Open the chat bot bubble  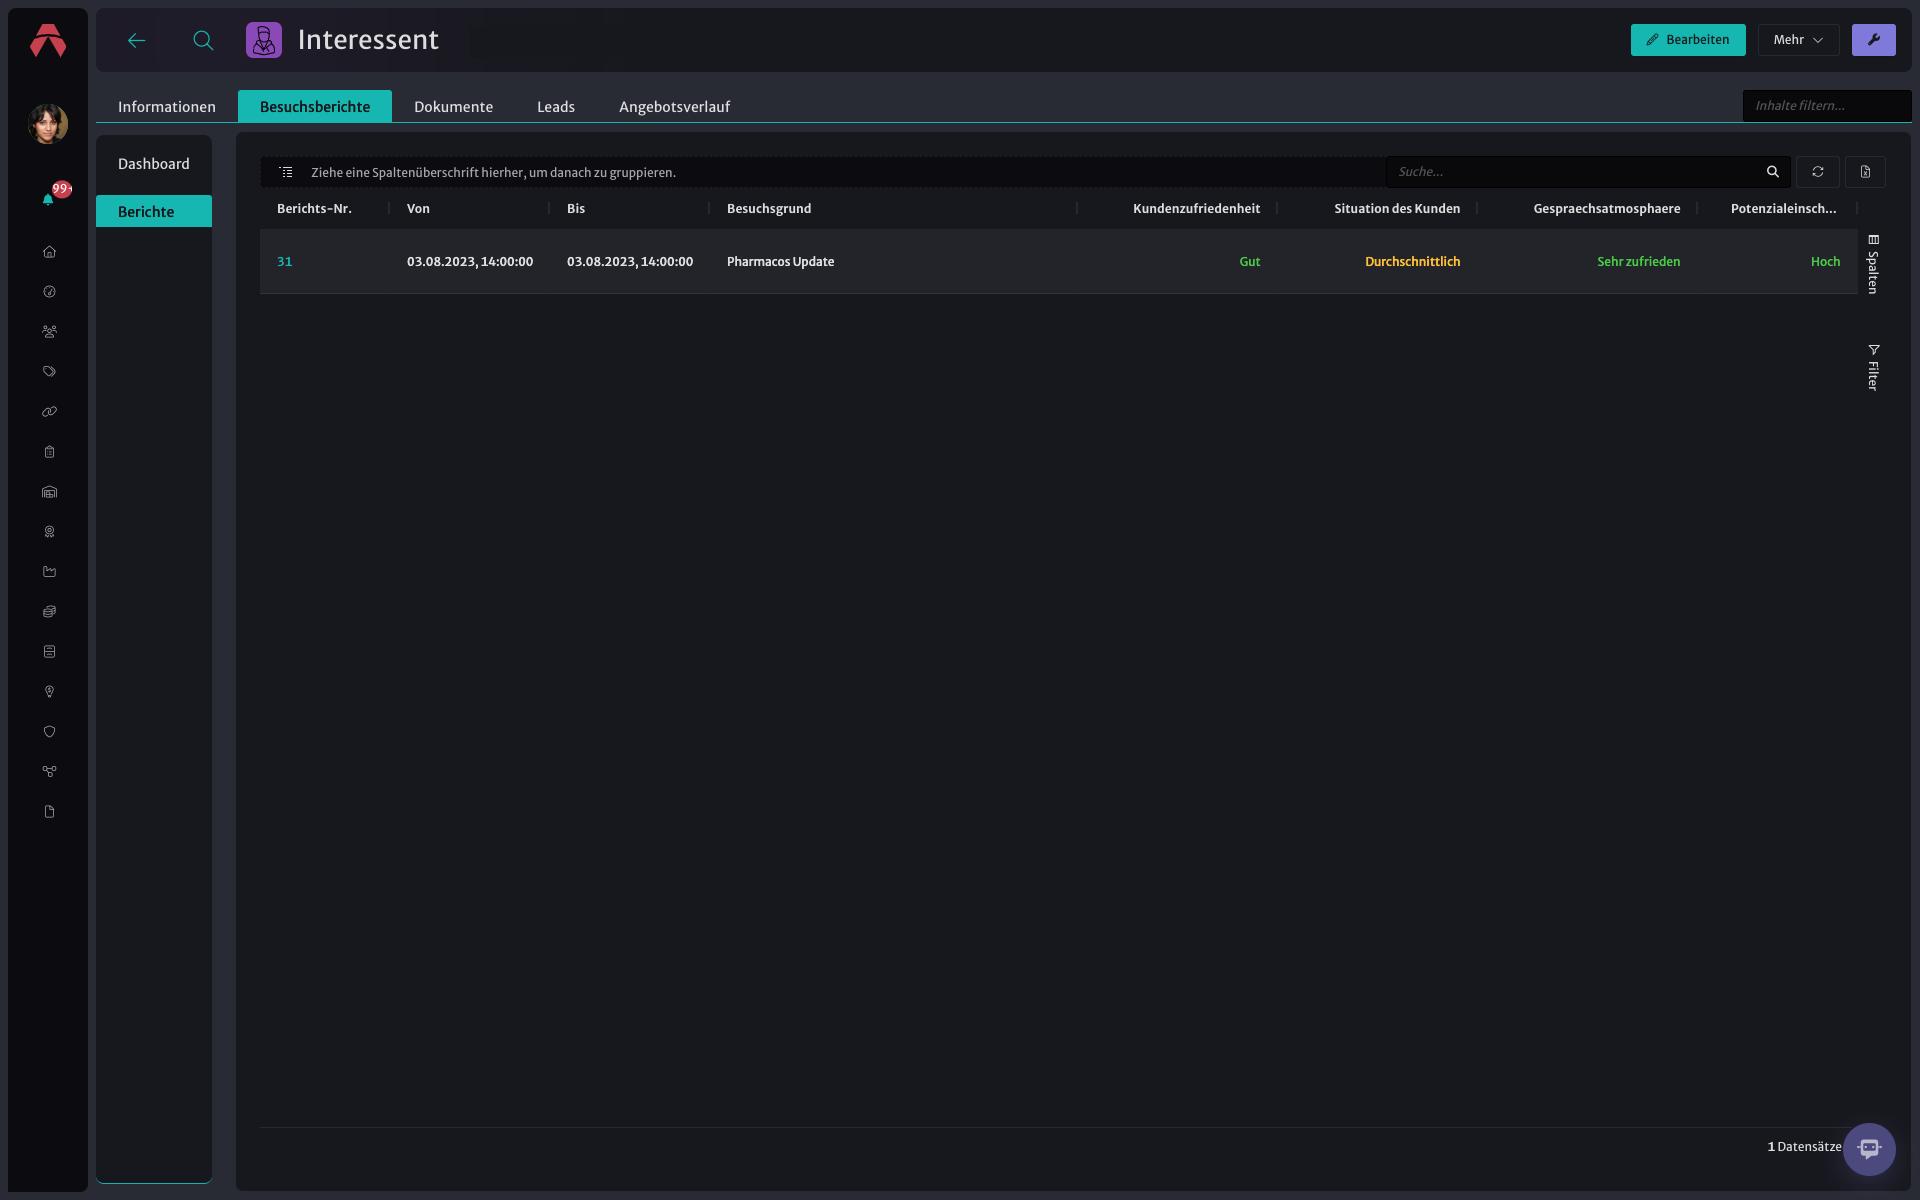(x=1869, y=1149)
